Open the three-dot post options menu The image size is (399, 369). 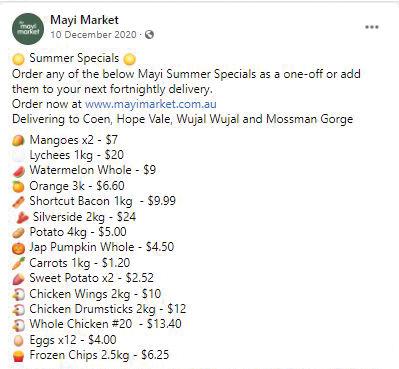372,27
